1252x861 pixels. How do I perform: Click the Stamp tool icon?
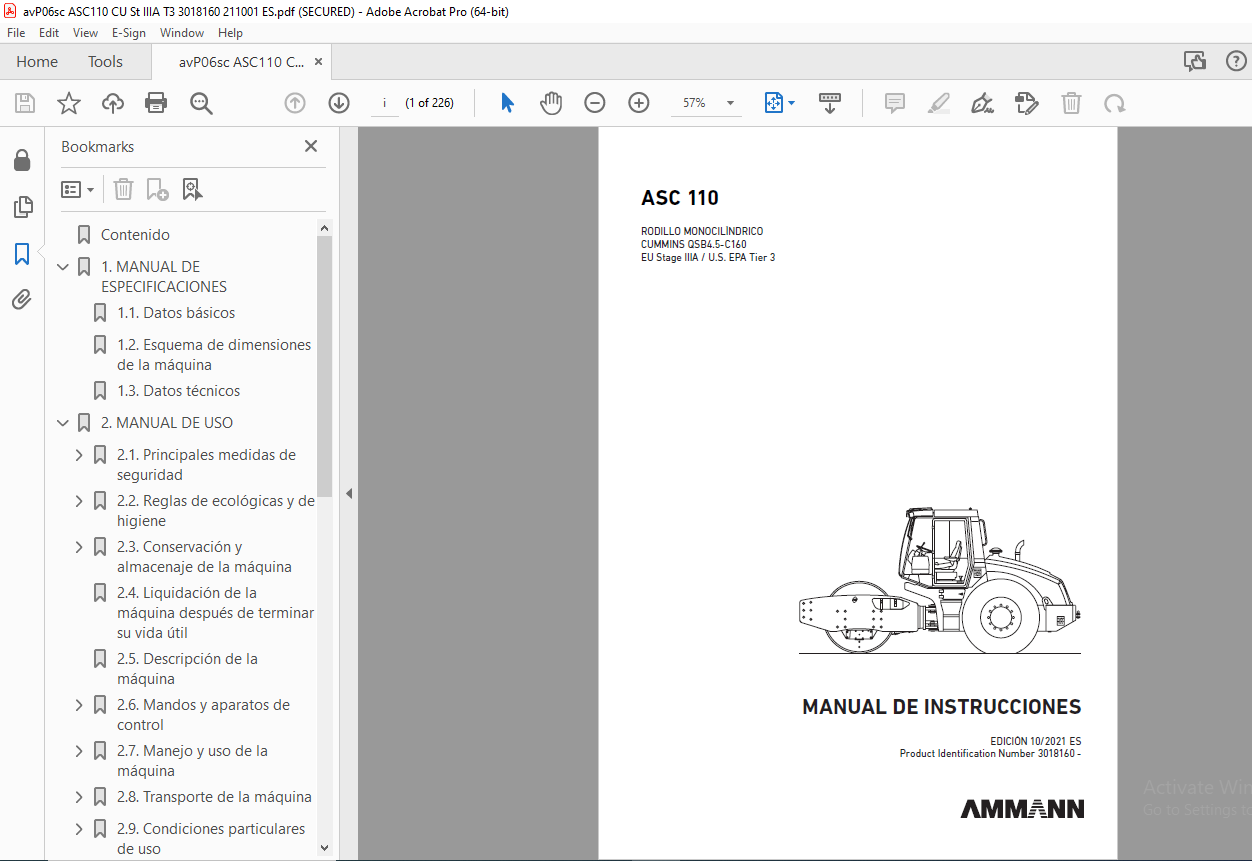point(1027,103)
